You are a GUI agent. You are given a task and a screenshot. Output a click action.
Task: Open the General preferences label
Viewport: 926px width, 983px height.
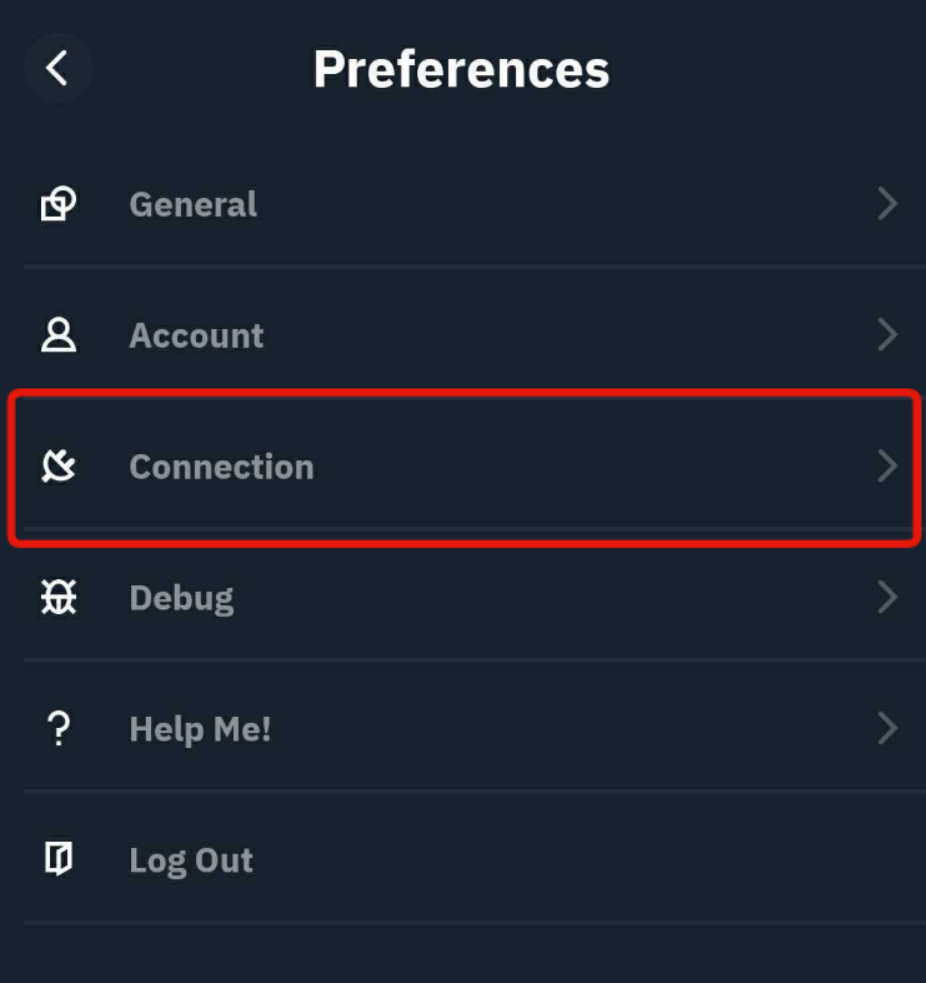[193, 204]
